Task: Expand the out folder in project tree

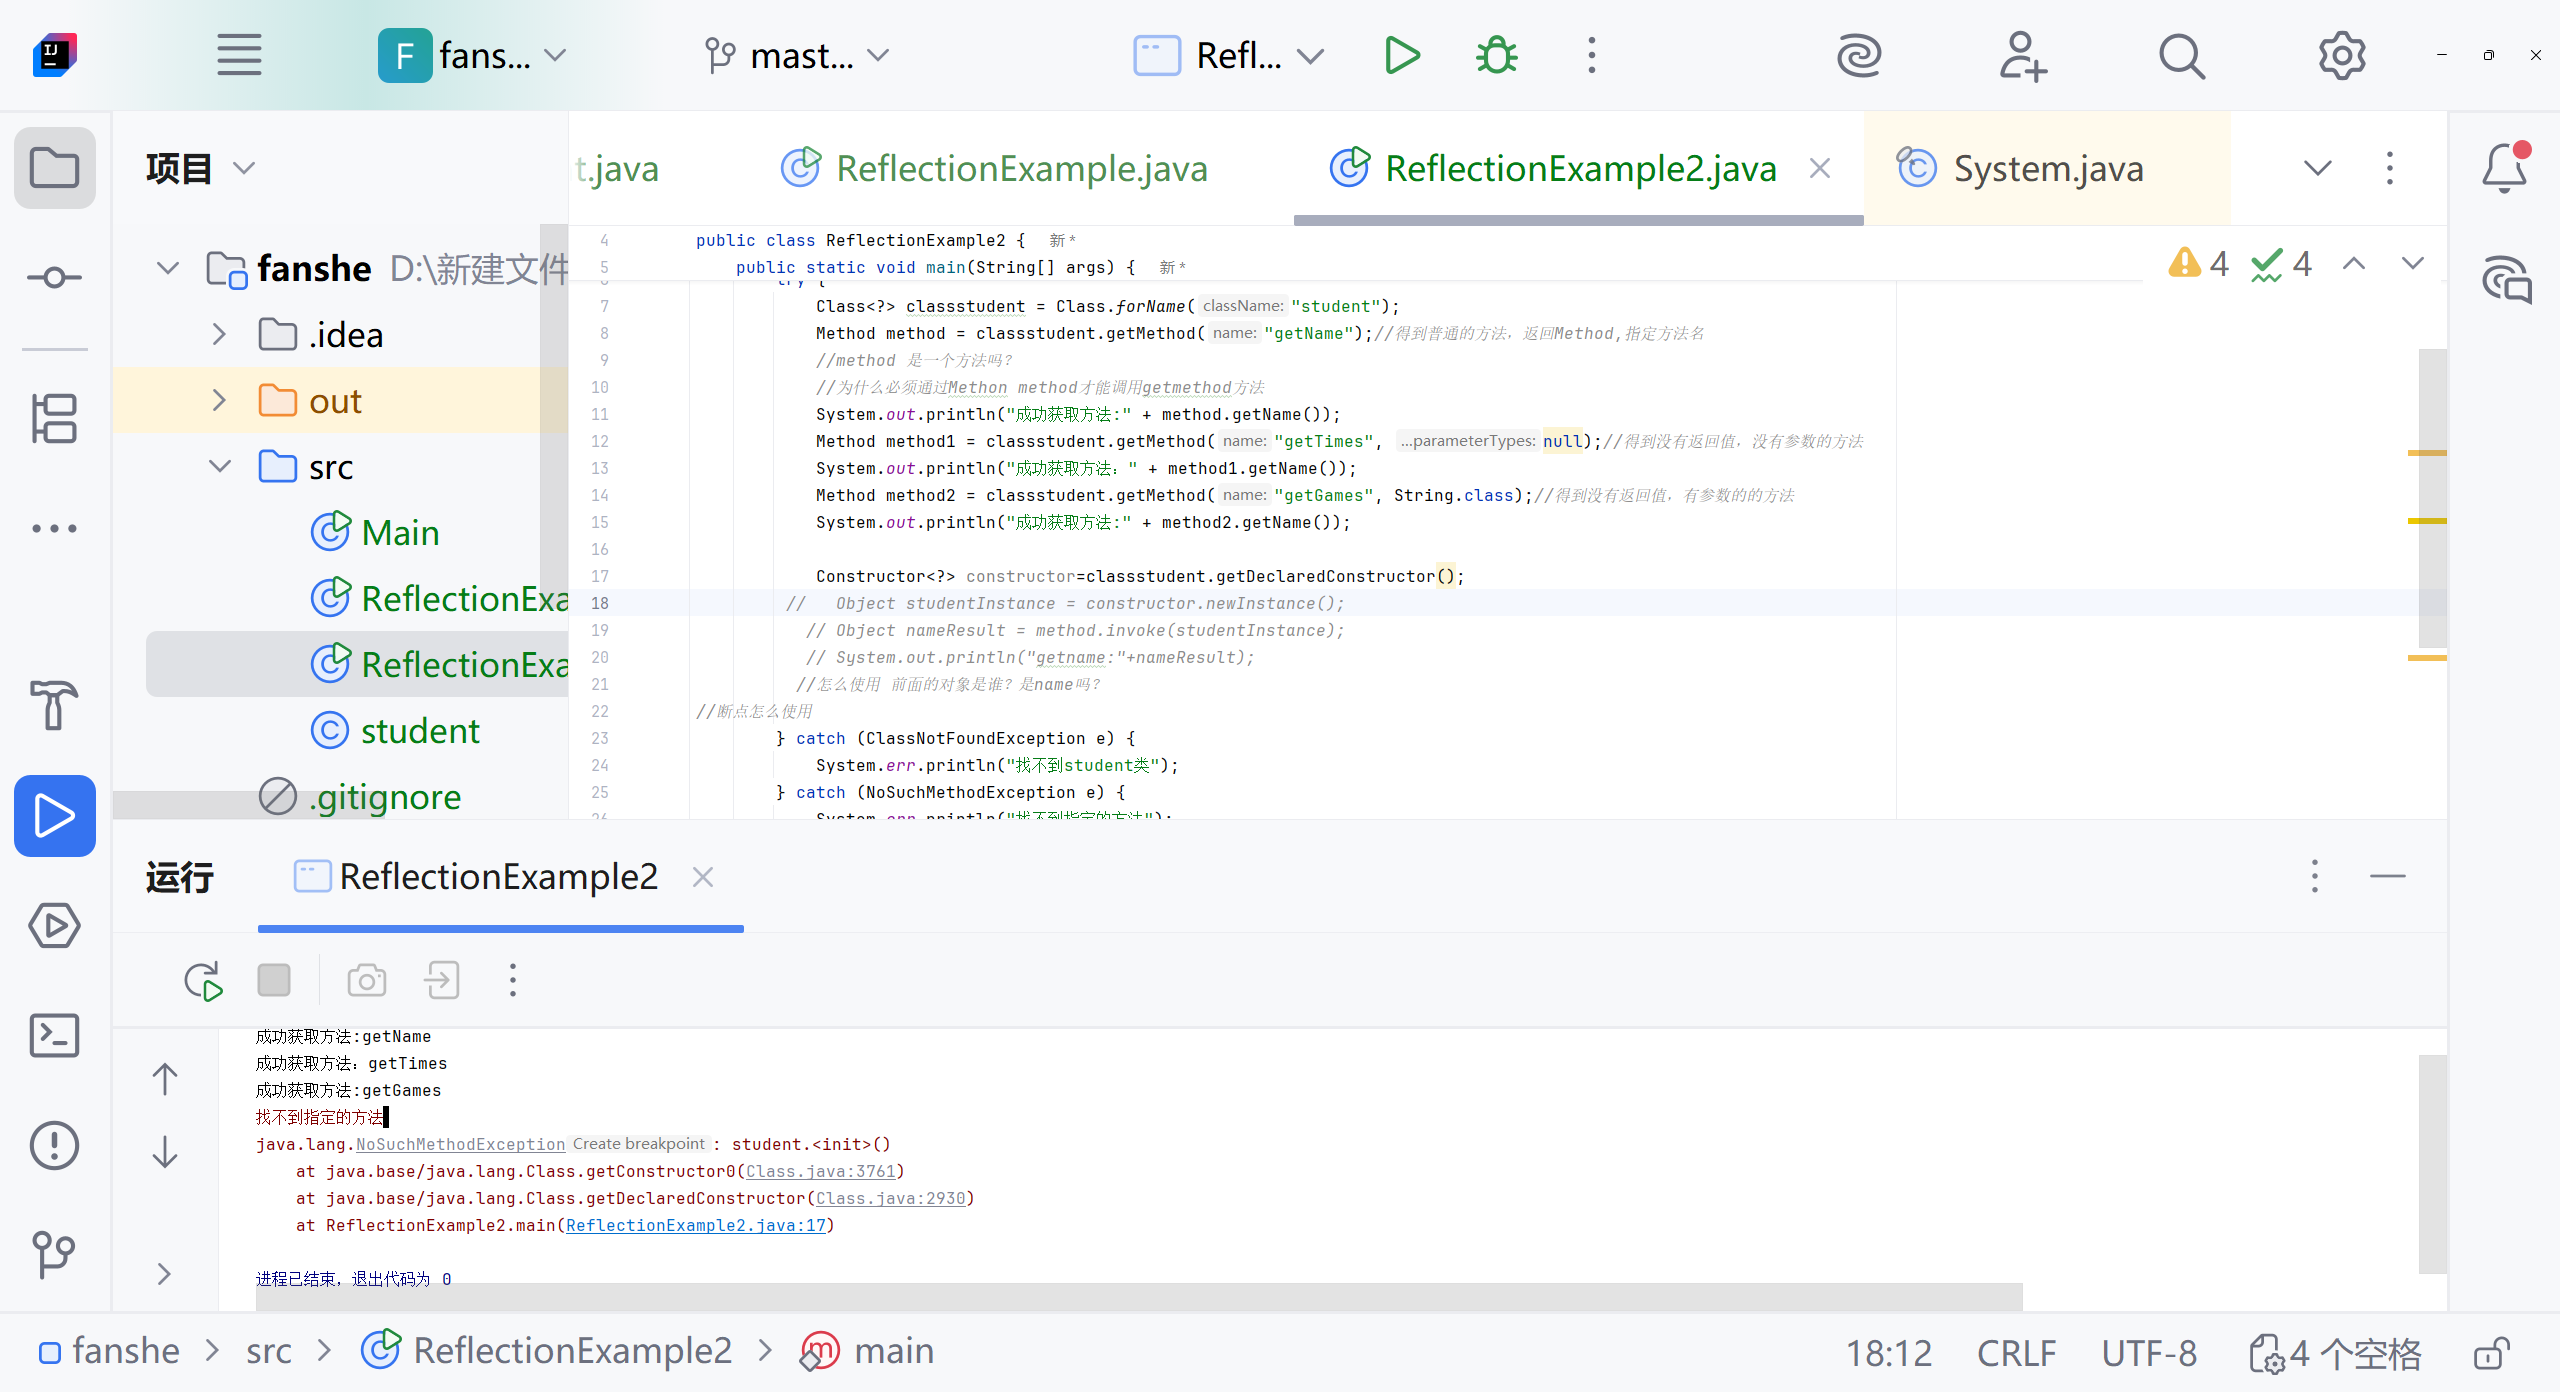Action: click(219, 401)
